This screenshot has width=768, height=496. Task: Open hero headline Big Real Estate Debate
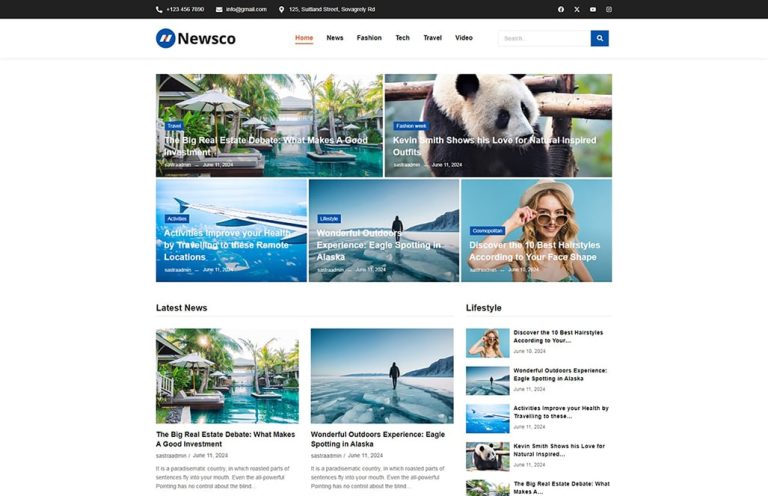(x=265, y=146)
